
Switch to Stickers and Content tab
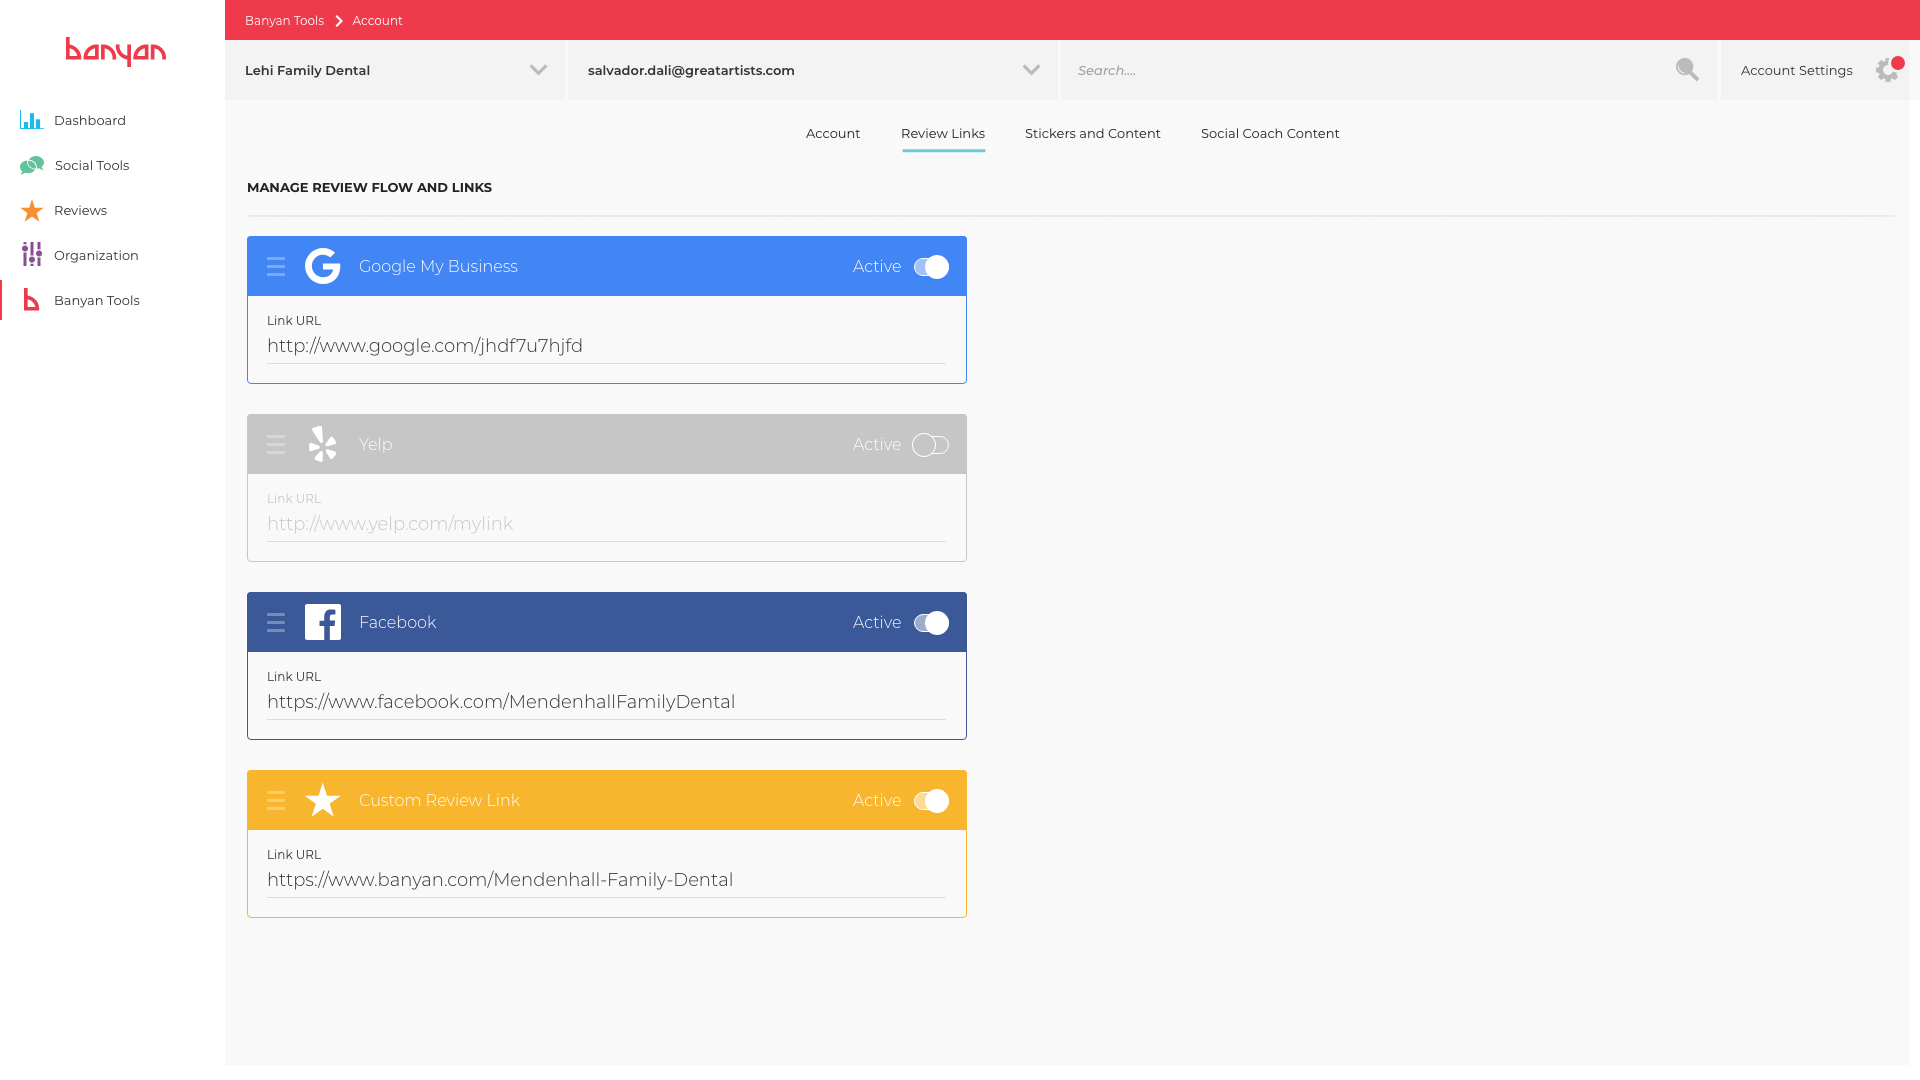pyautogui.click(x=1092, y=133)
